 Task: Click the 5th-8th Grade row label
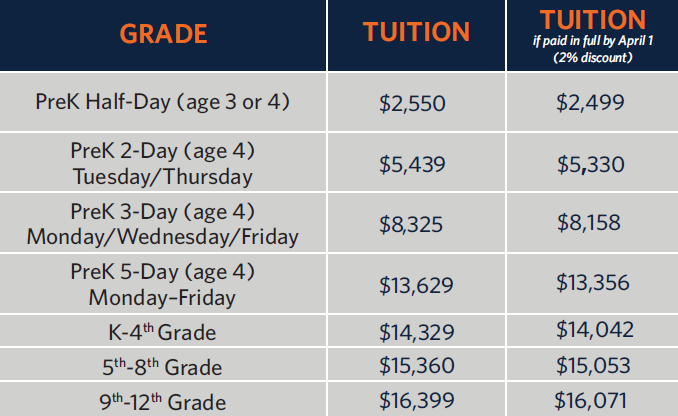164,366
